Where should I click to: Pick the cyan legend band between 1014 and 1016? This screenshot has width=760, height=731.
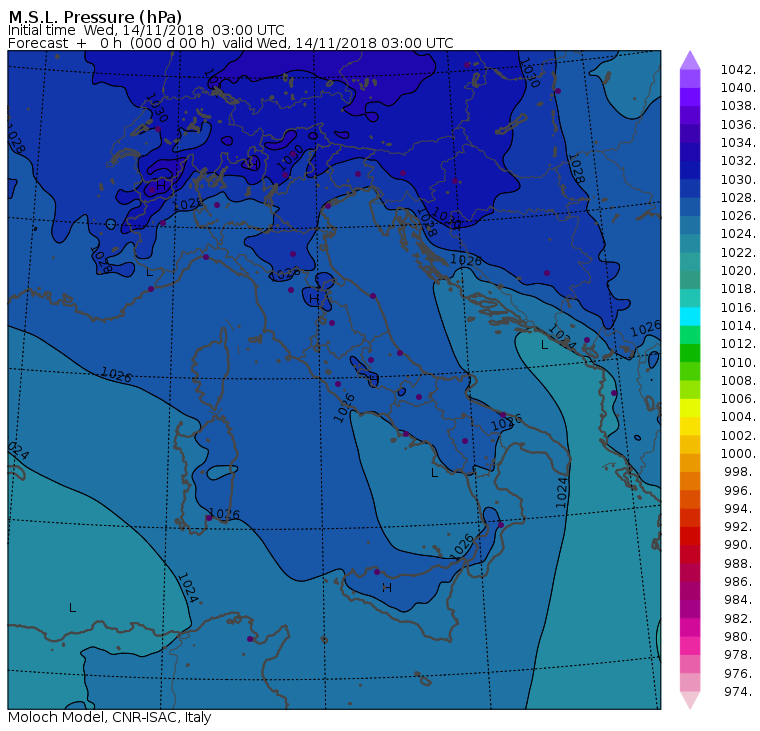point(690,317)
